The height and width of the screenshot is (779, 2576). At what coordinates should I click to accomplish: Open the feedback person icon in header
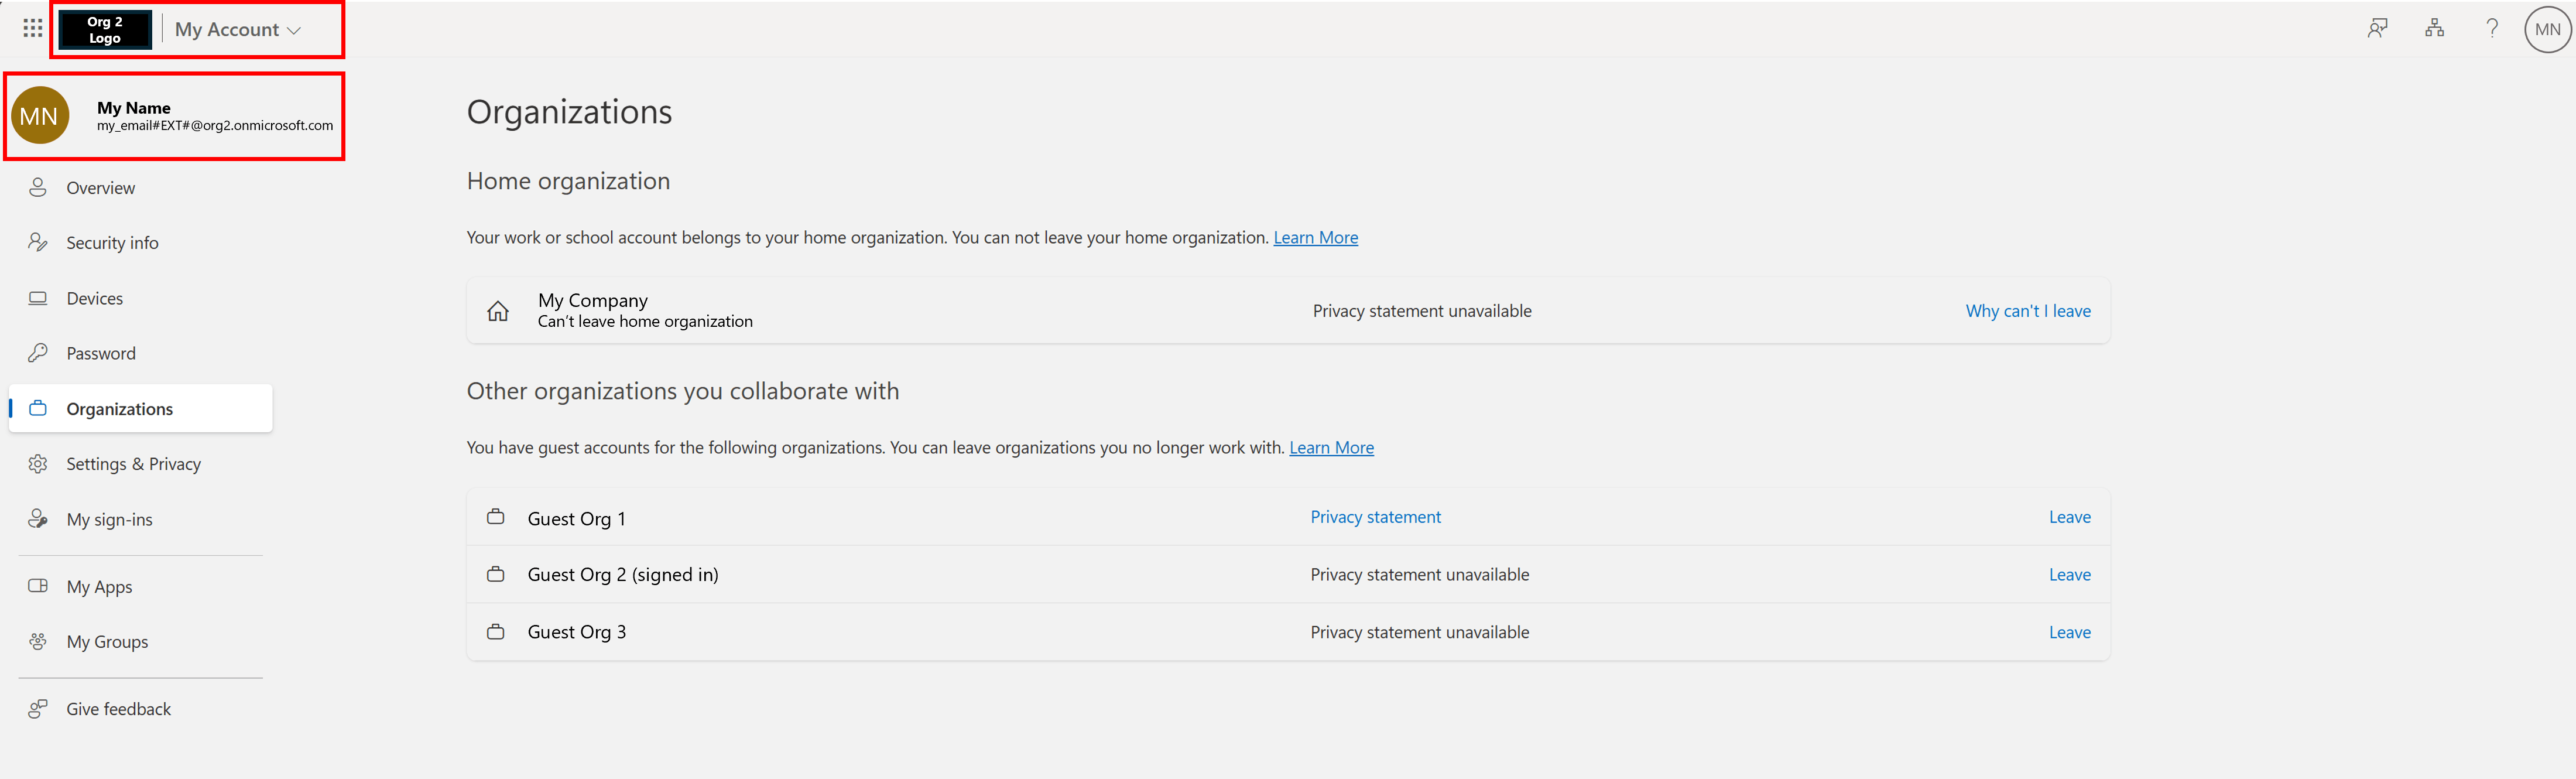click(x=2377, y=29)
